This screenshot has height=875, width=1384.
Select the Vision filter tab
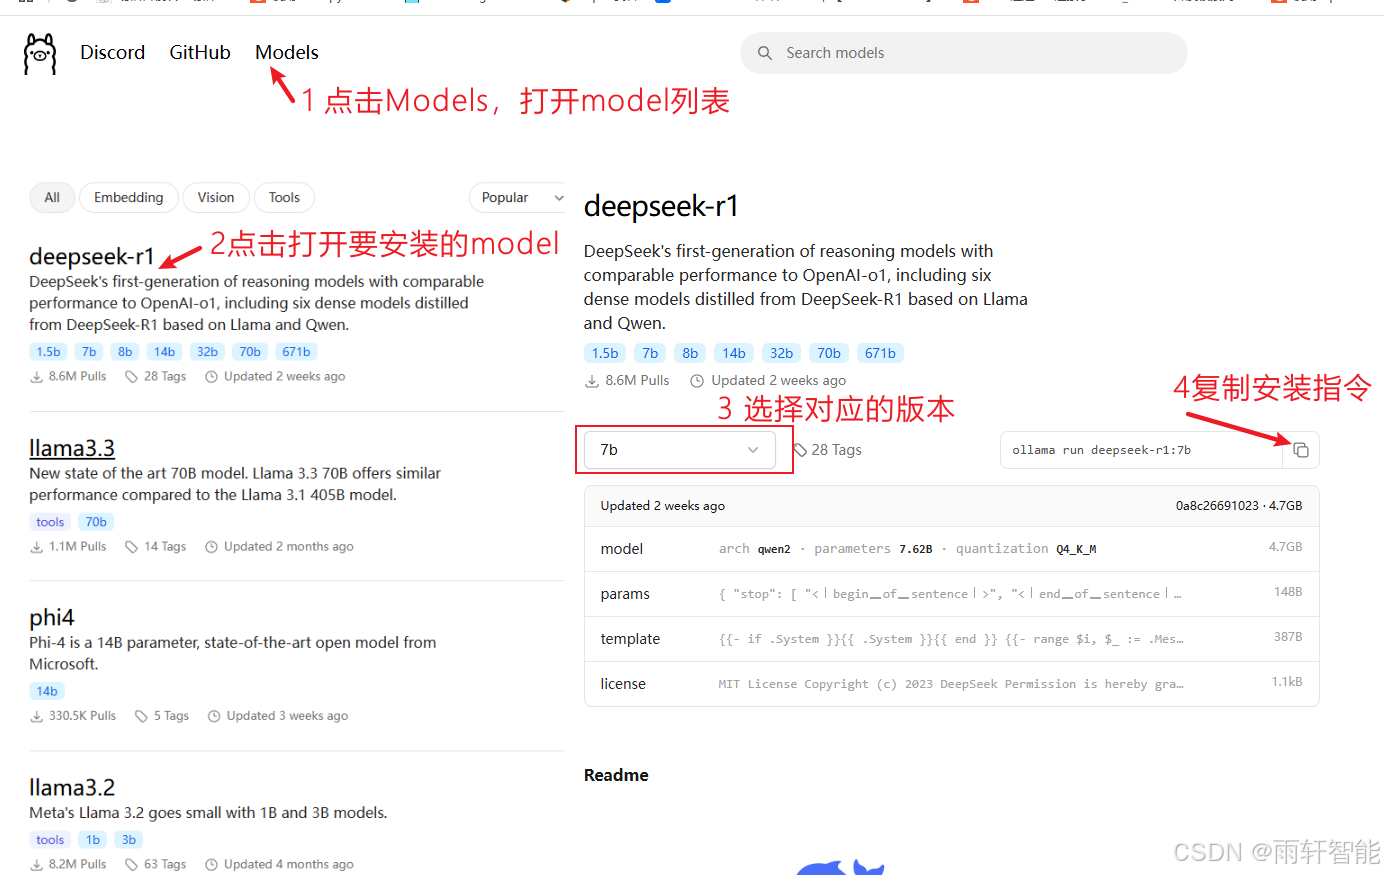click(x=216, y=197)
